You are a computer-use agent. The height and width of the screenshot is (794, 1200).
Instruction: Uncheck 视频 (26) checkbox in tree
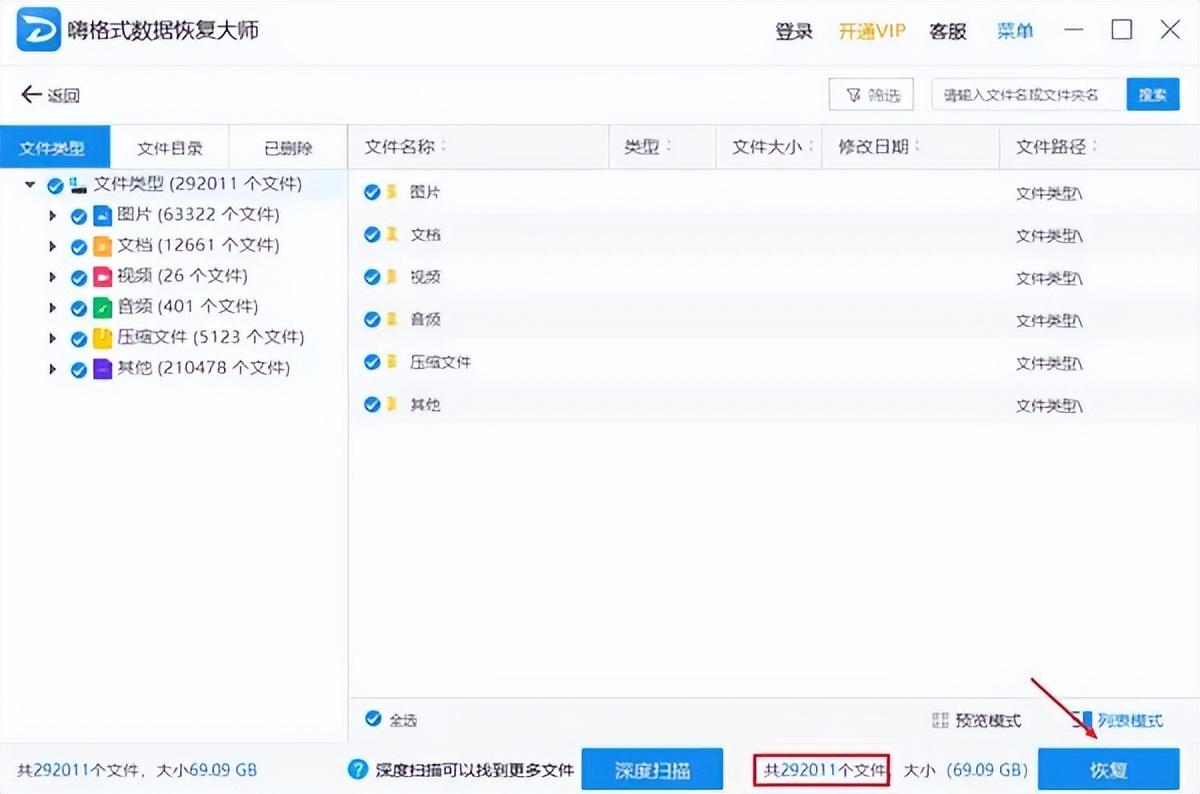click(x=79, y=278)
